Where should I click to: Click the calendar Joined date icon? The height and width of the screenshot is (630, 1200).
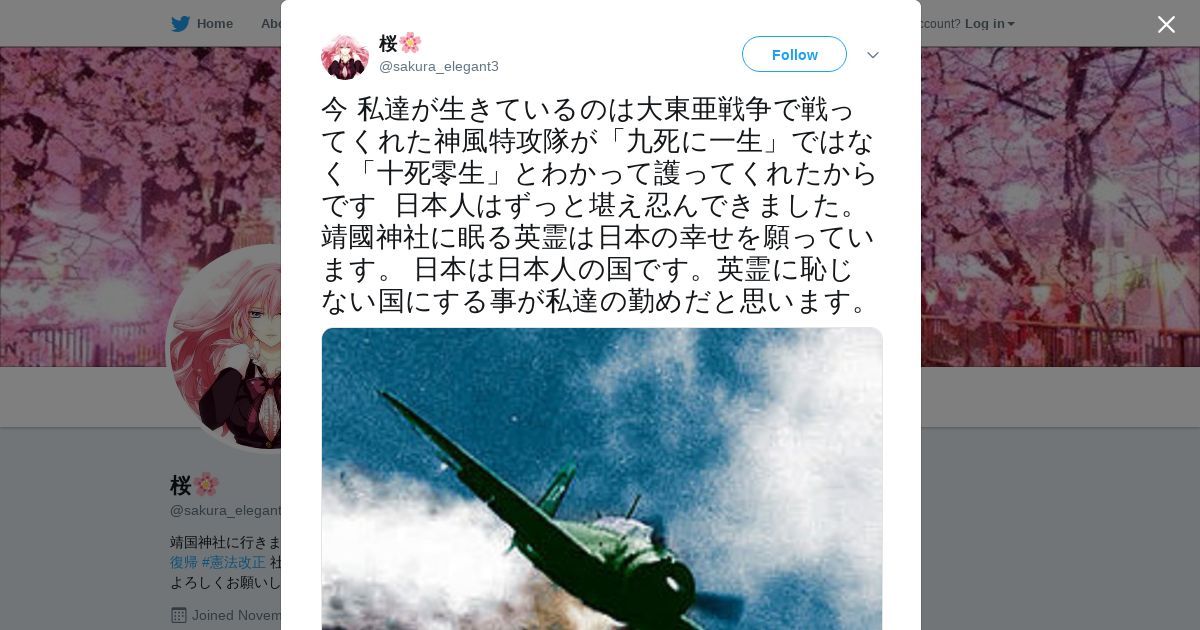click(178, 615)
